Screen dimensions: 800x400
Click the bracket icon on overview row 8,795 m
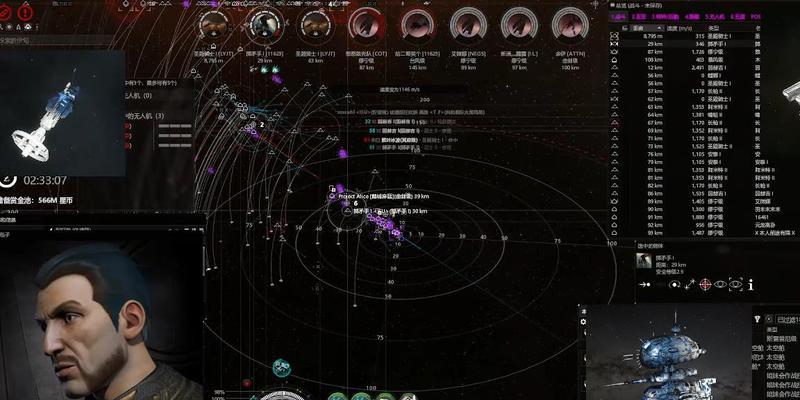[615, 36]
